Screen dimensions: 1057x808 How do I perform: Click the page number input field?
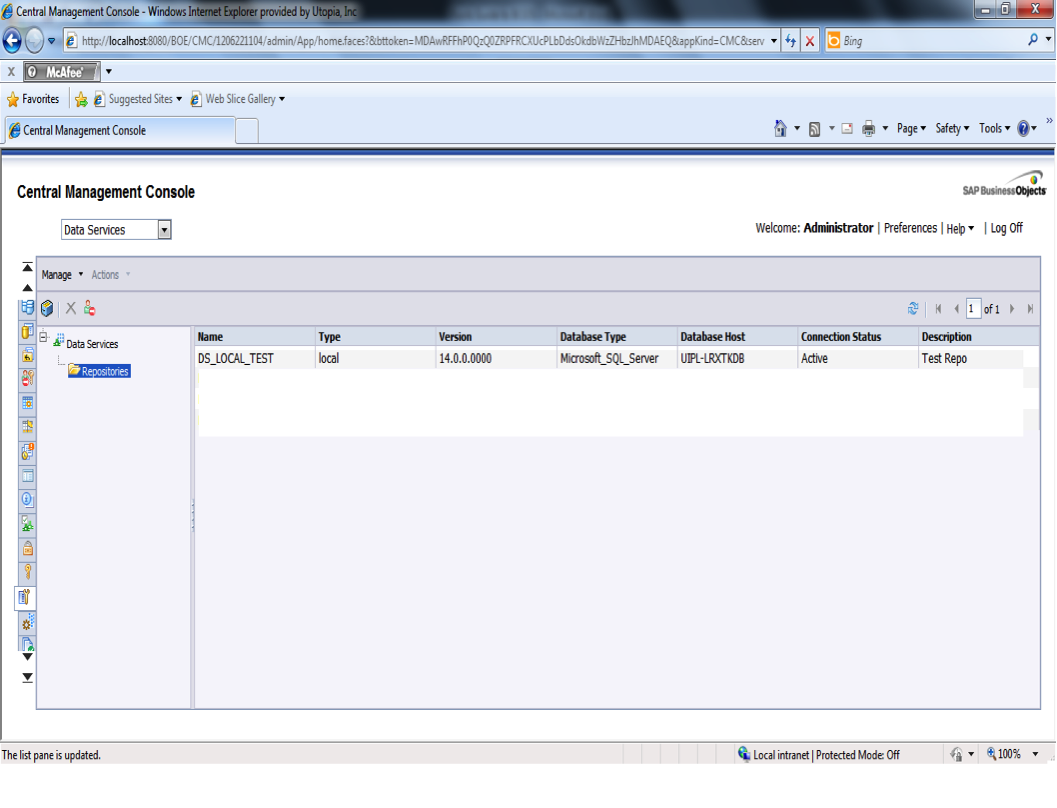(972, 309)
